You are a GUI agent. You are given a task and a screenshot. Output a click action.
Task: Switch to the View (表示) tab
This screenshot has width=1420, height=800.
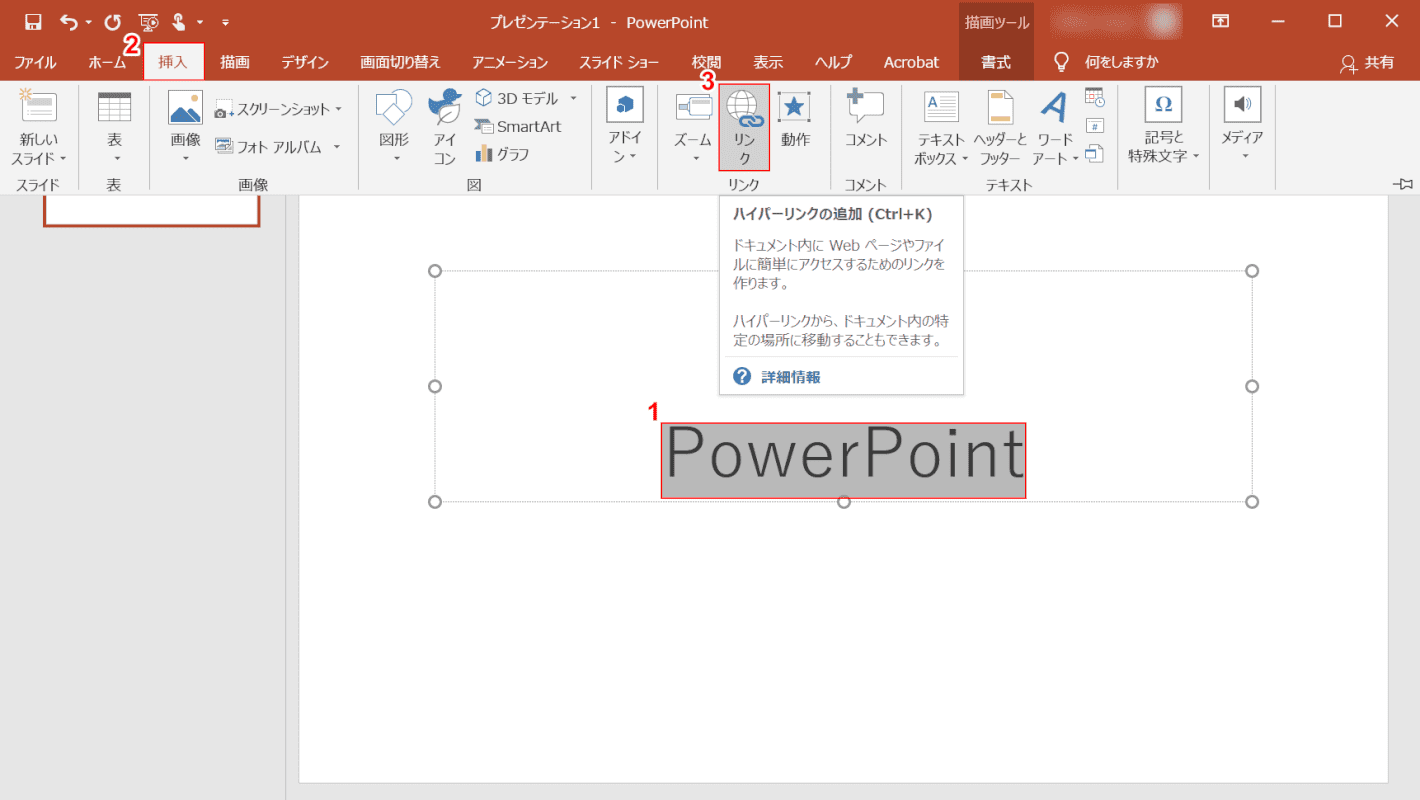768,62
